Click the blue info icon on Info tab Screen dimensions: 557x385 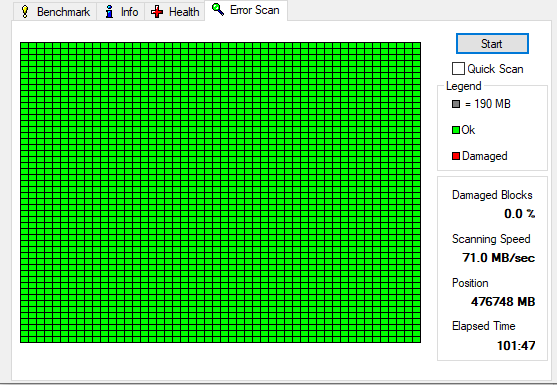(109, 12)
